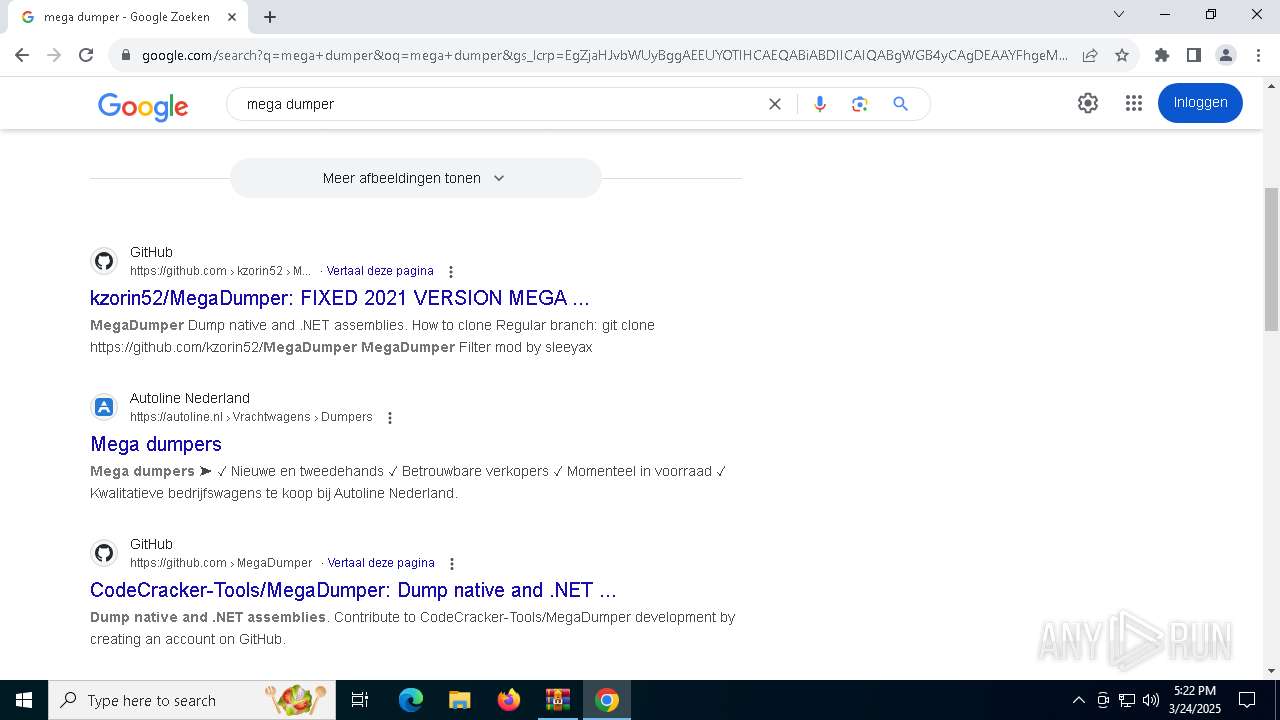Screen dimensions: 1280x720
Task: Open the network tray icon
Action: [1127, 700]
